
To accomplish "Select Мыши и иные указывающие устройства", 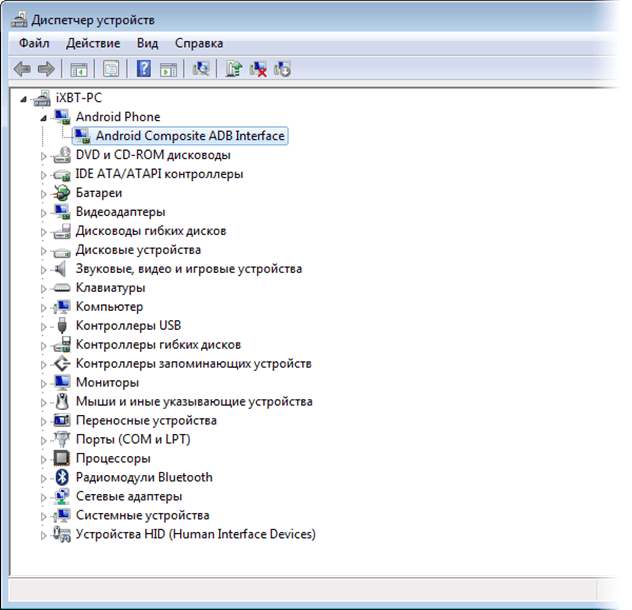I will click(x=194, y=401).
